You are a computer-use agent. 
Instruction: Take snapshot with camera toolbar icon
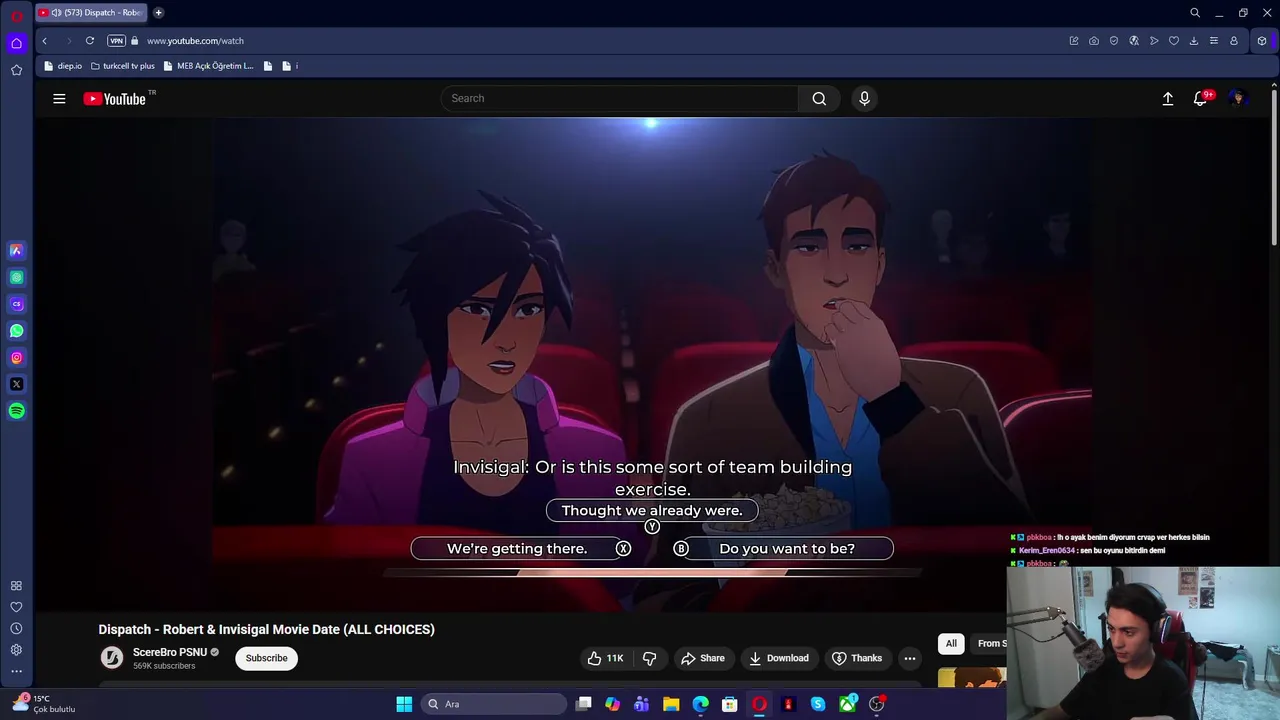[x=1094, y=41]
